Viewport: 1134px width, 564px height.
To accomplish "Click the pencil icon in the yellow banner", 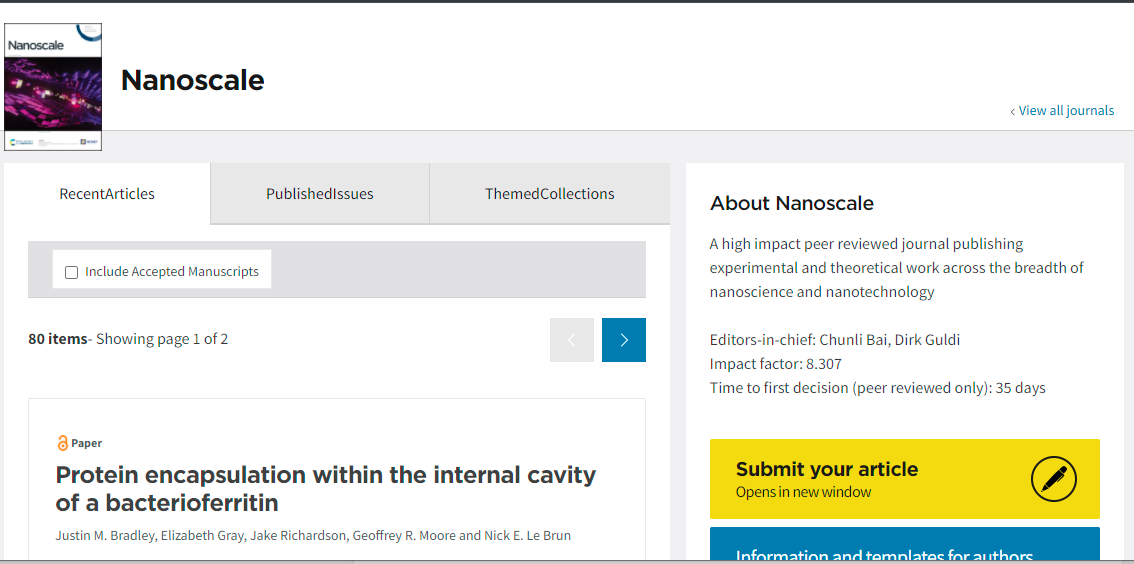I will point(1053,480).
